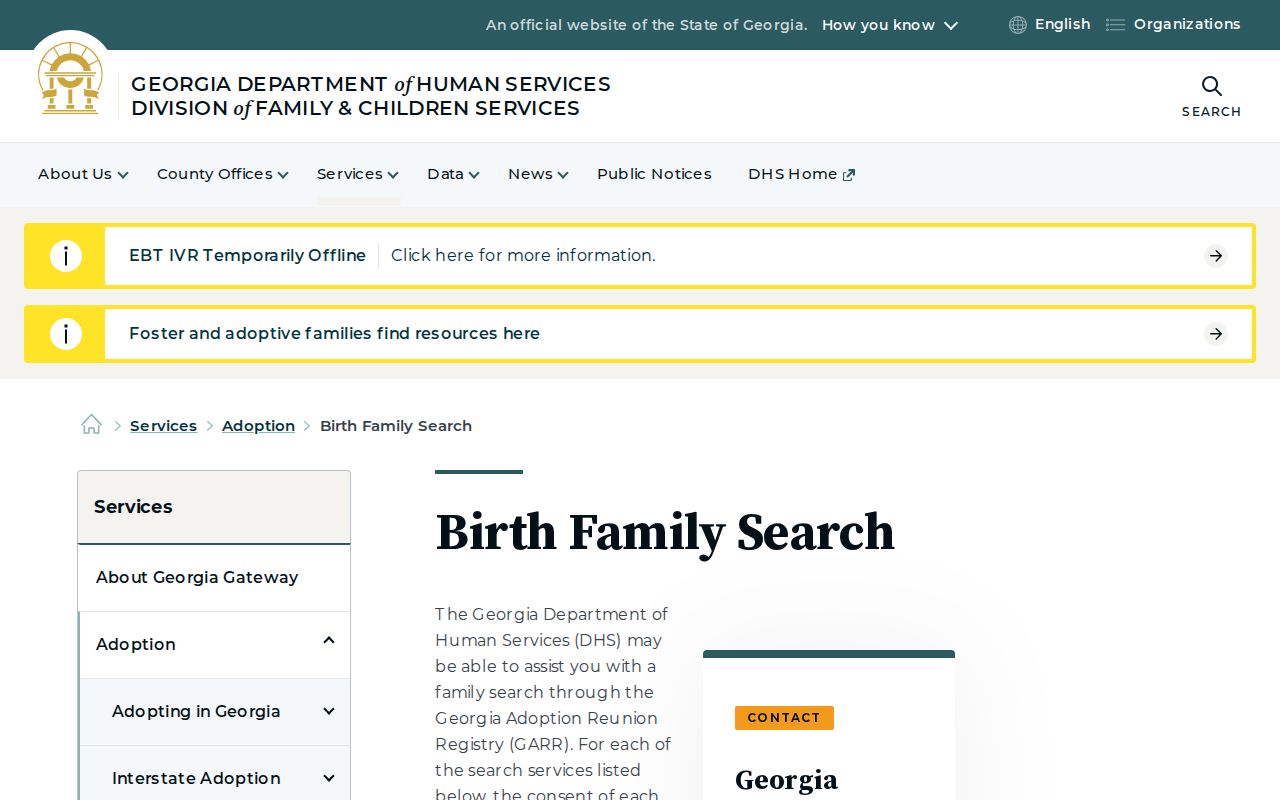Image resolution: width=1280 pixels, height=800 pixels.
Task: Open the About Us menu
Action: coord(83,174)
